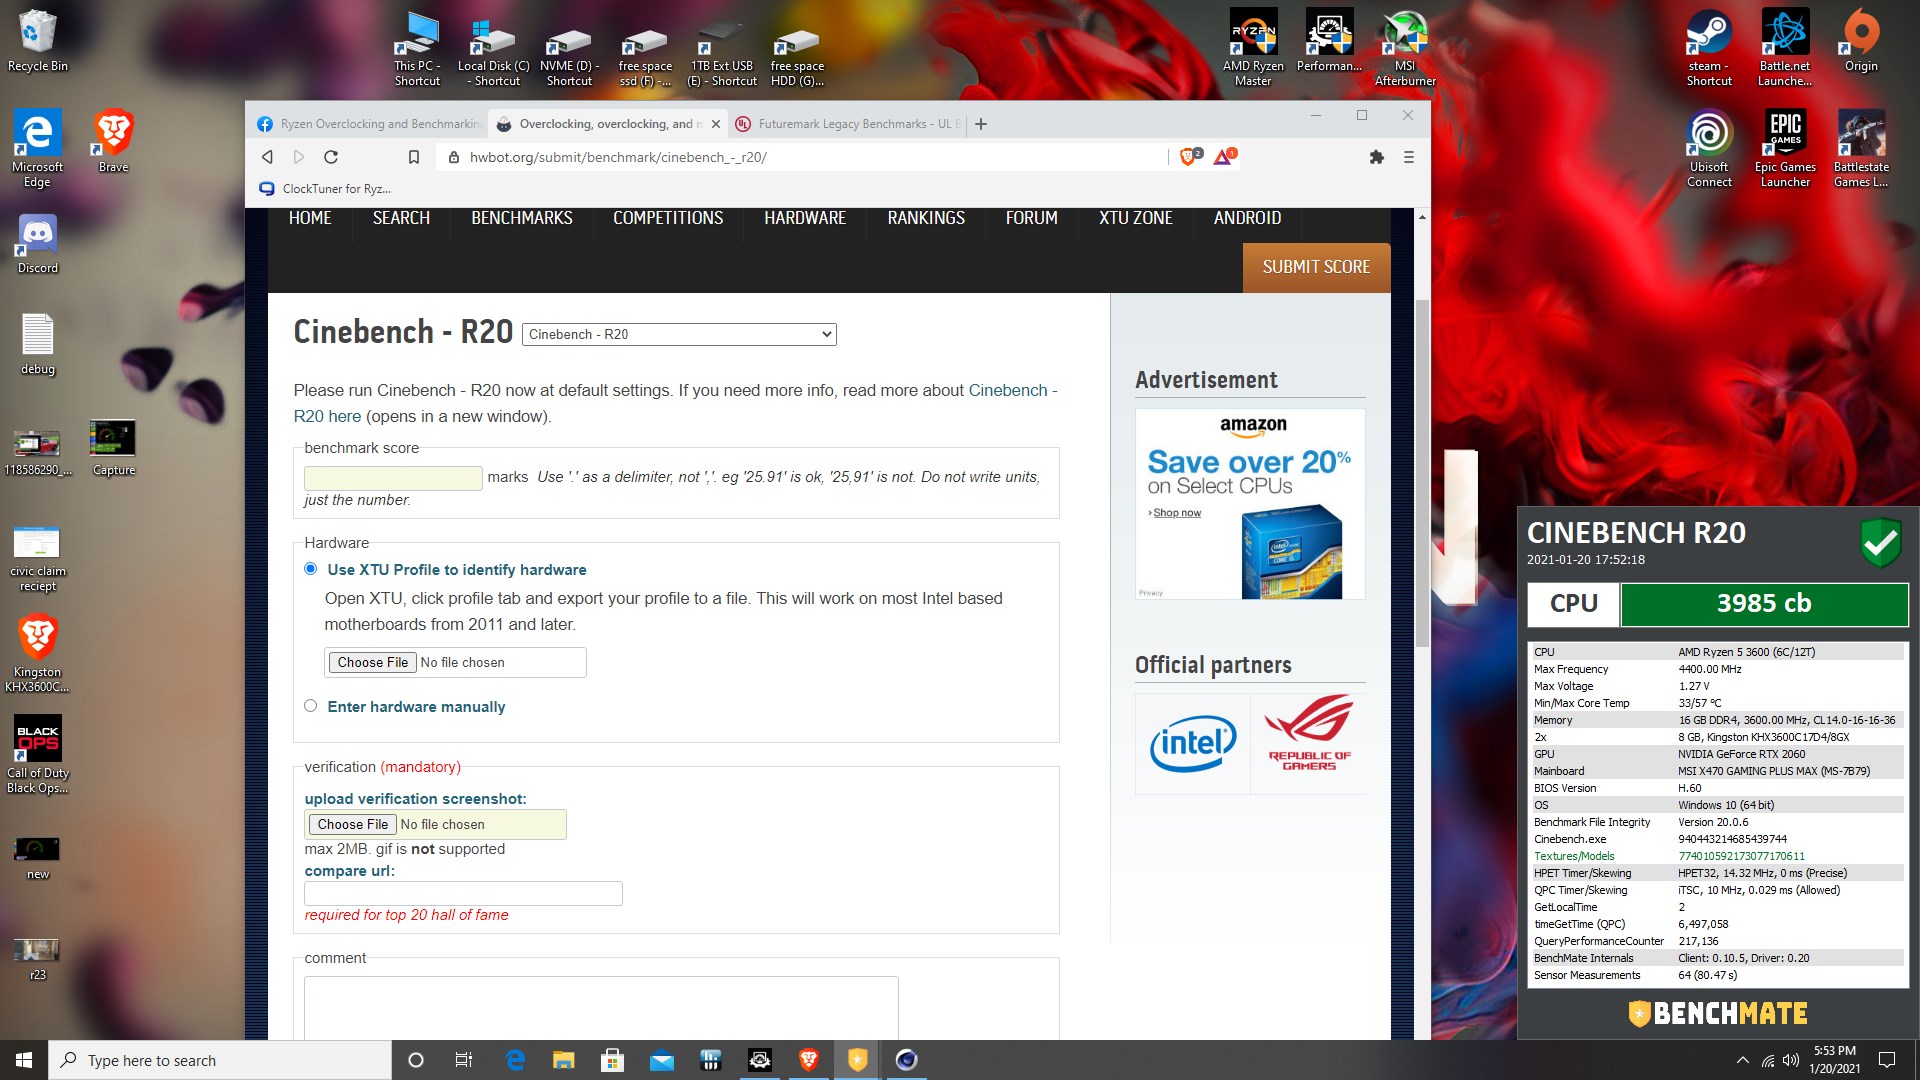The image size is (1920, 1080).
Task: Click the webpage vertical scrollbar thumb
Action: pyautogui.click(x=1422, y=472)
